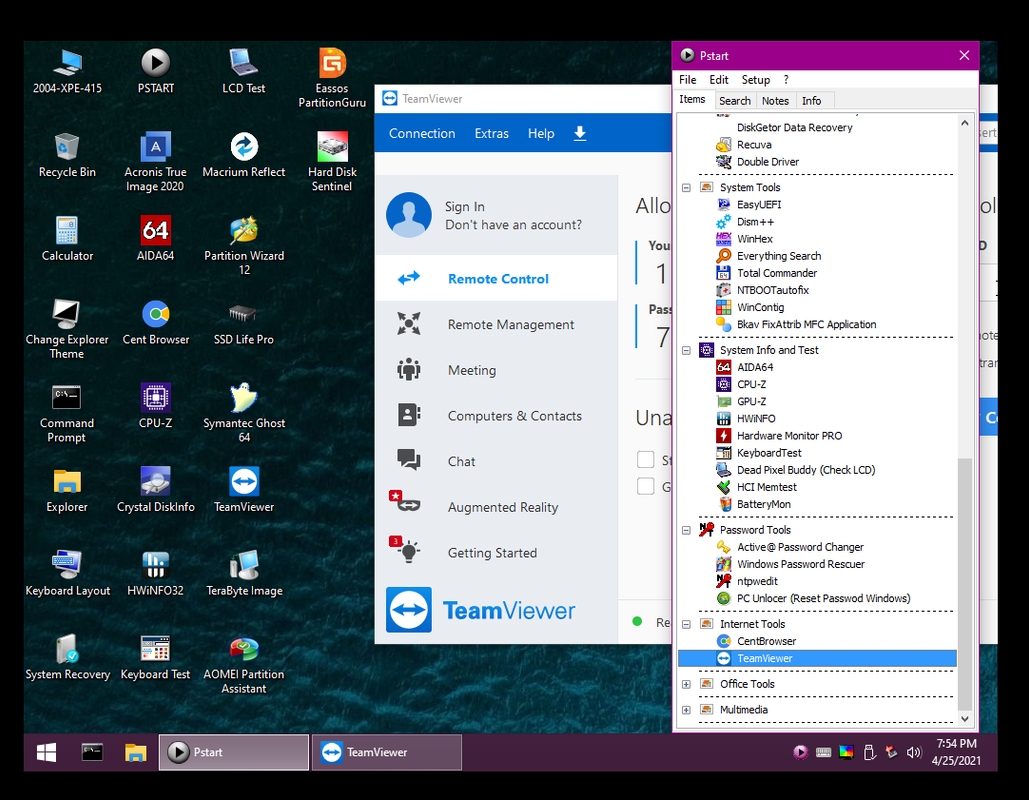The height and width of the screenshot is (800, 1029).
Task: Open Chat in TeamViewer sidebar
Action: point(497,461)
